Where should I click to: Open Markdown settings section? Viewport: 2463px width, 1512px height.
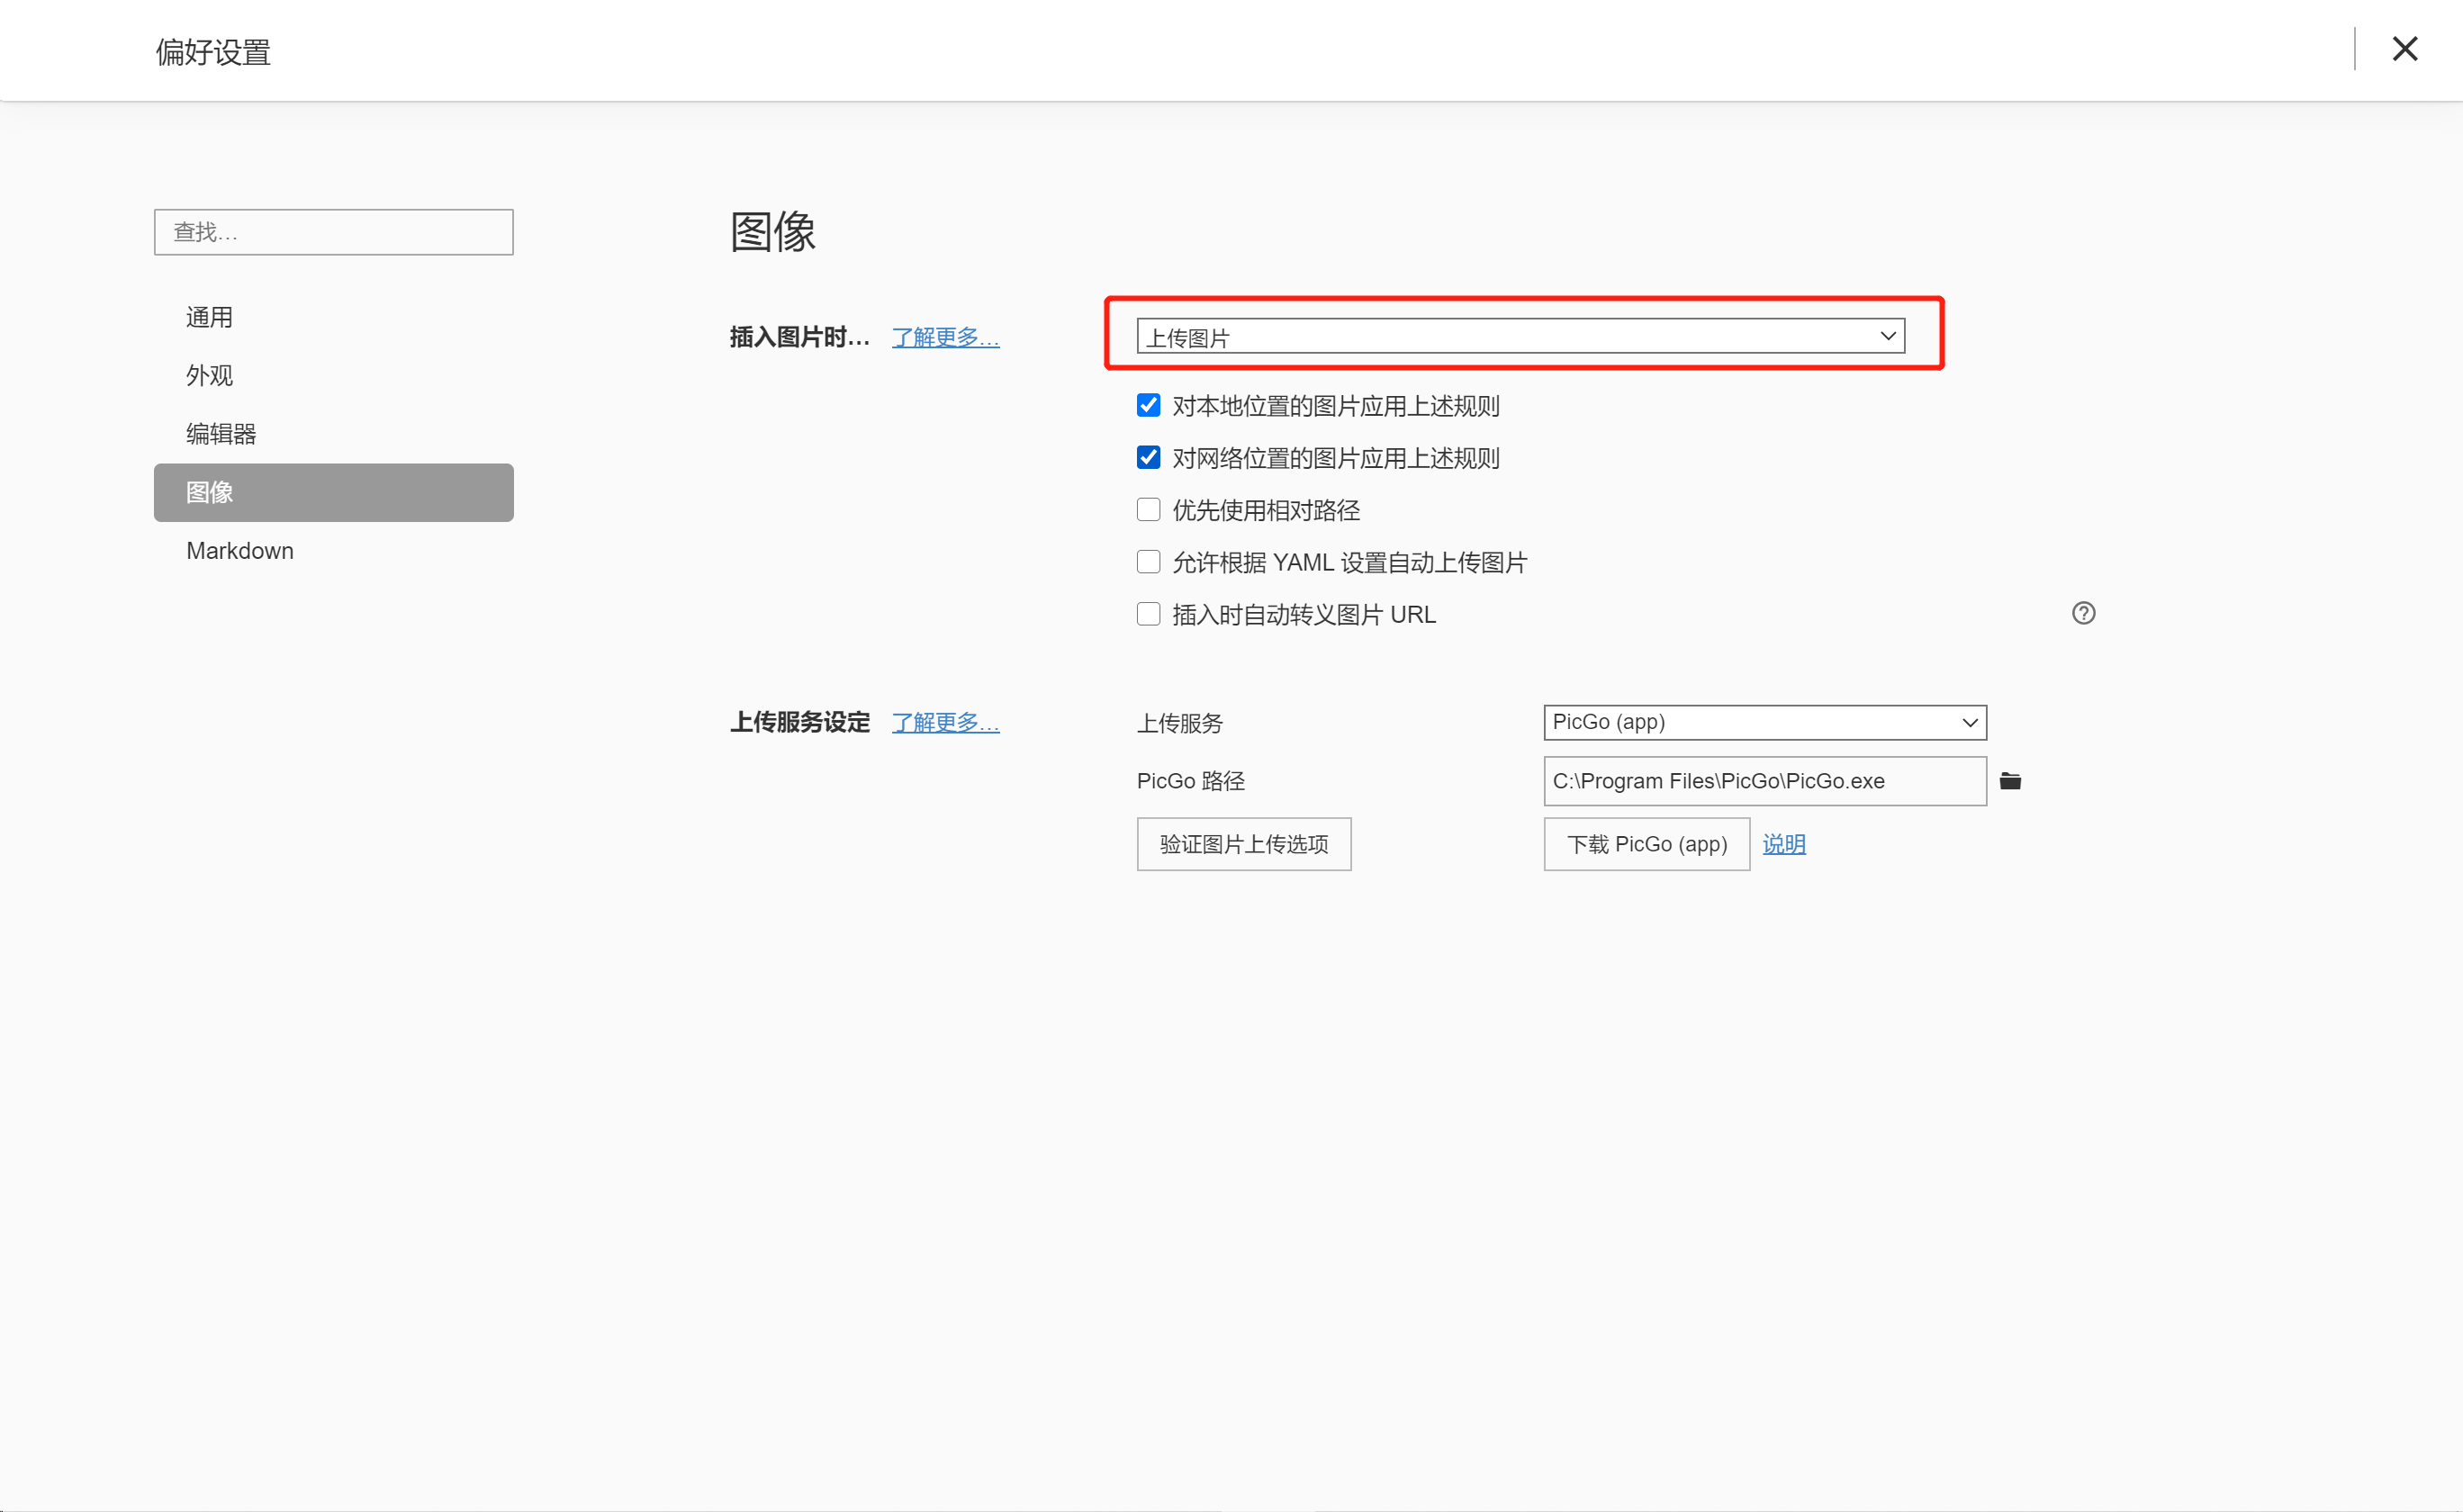point(240,551)
